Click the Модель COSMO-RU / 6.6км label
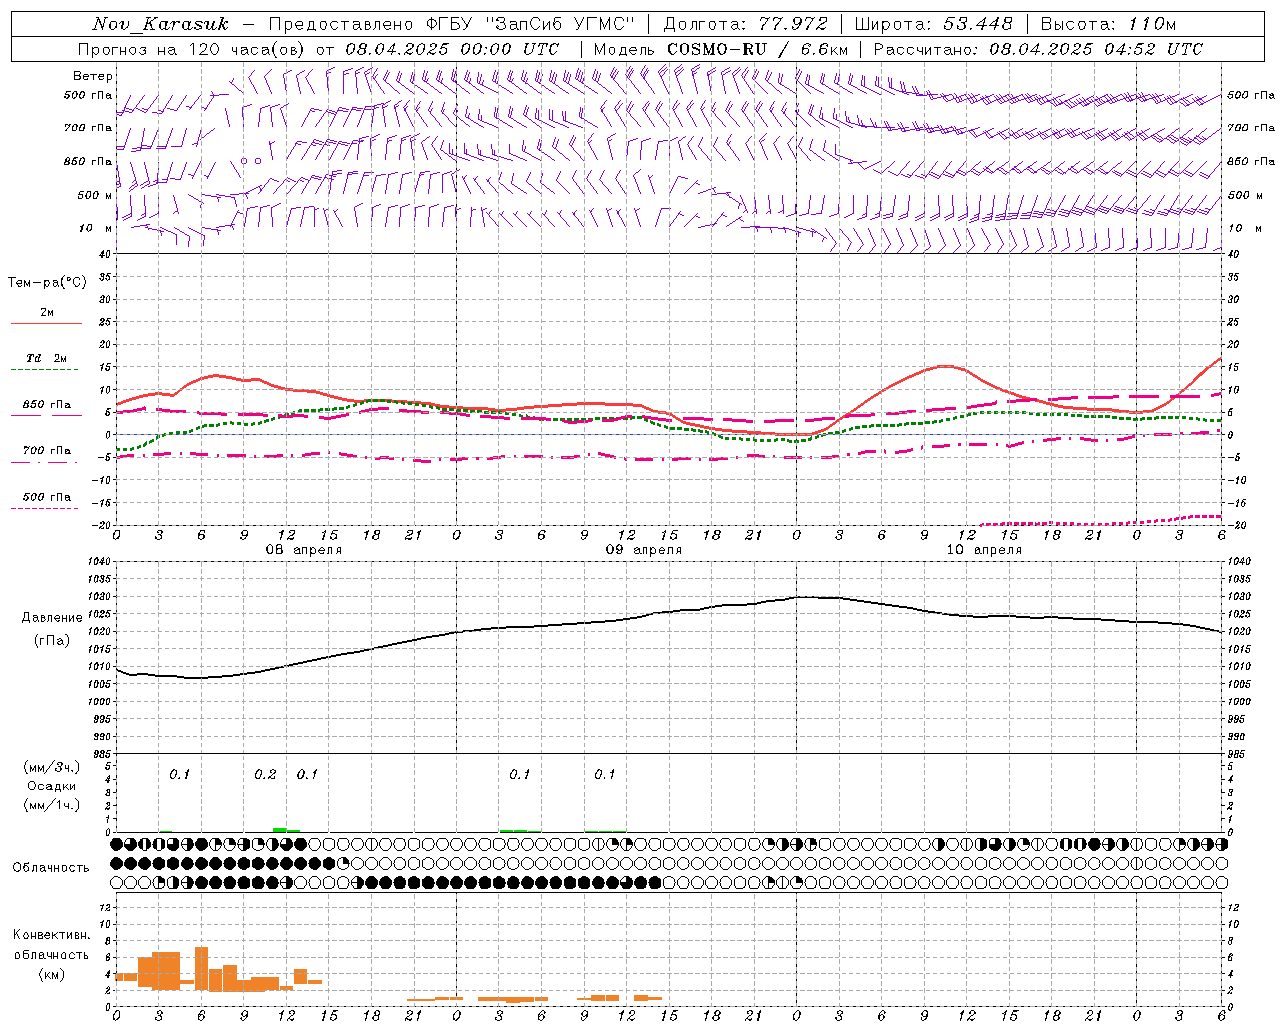 pyautogui.click(x=720, y=49)
